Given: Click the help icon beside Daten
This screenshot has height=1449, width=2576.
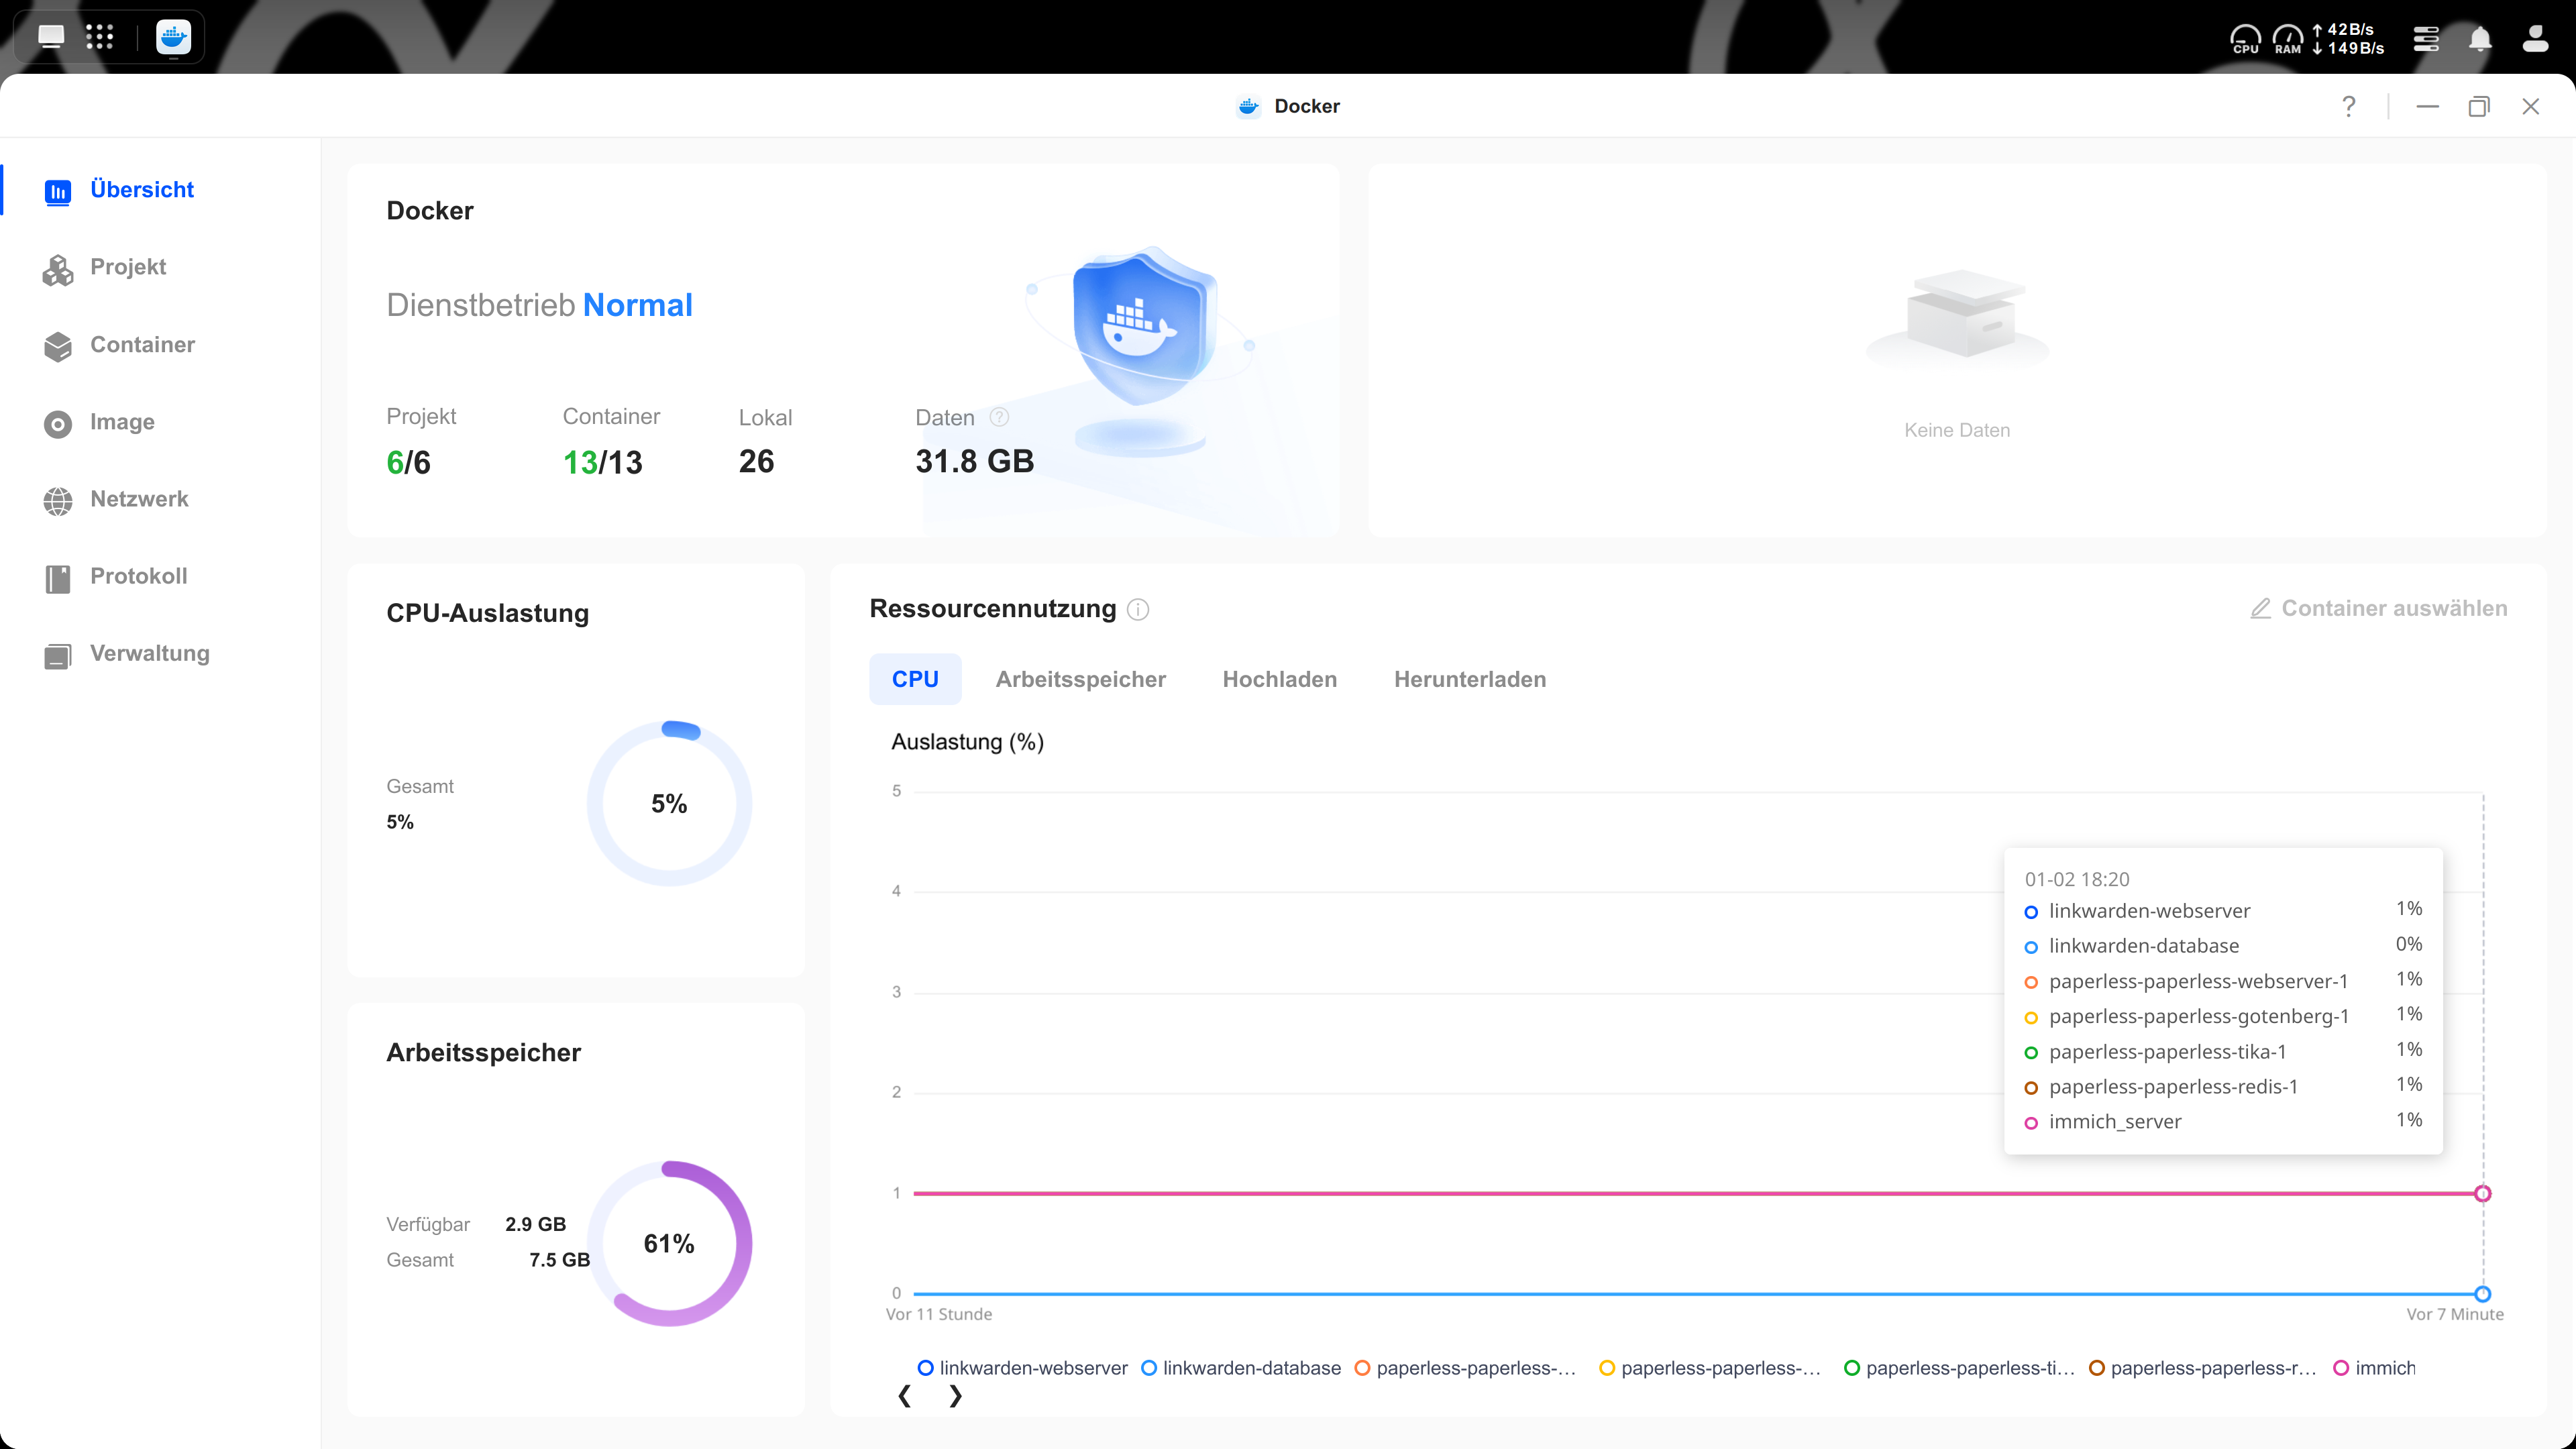Looking at the screenshot, I should click(x=999, y=417).
